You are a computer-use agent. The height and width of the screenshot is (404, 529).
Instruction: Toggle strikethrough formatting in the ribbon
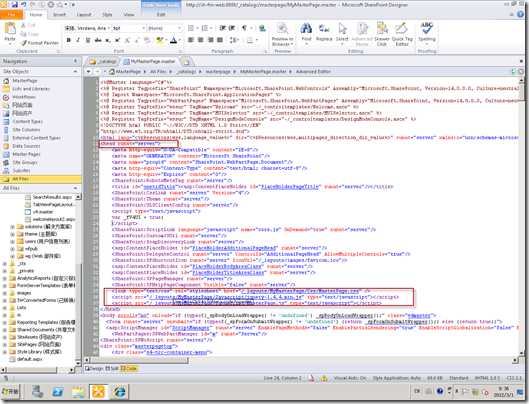tap(98, 40)
